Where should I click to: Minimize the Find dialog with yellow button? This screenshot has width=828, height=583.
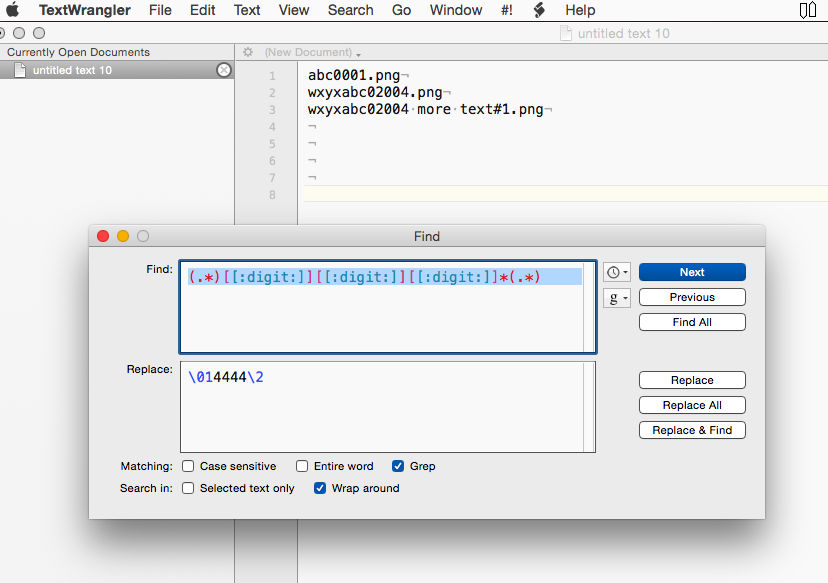(123, 236)
